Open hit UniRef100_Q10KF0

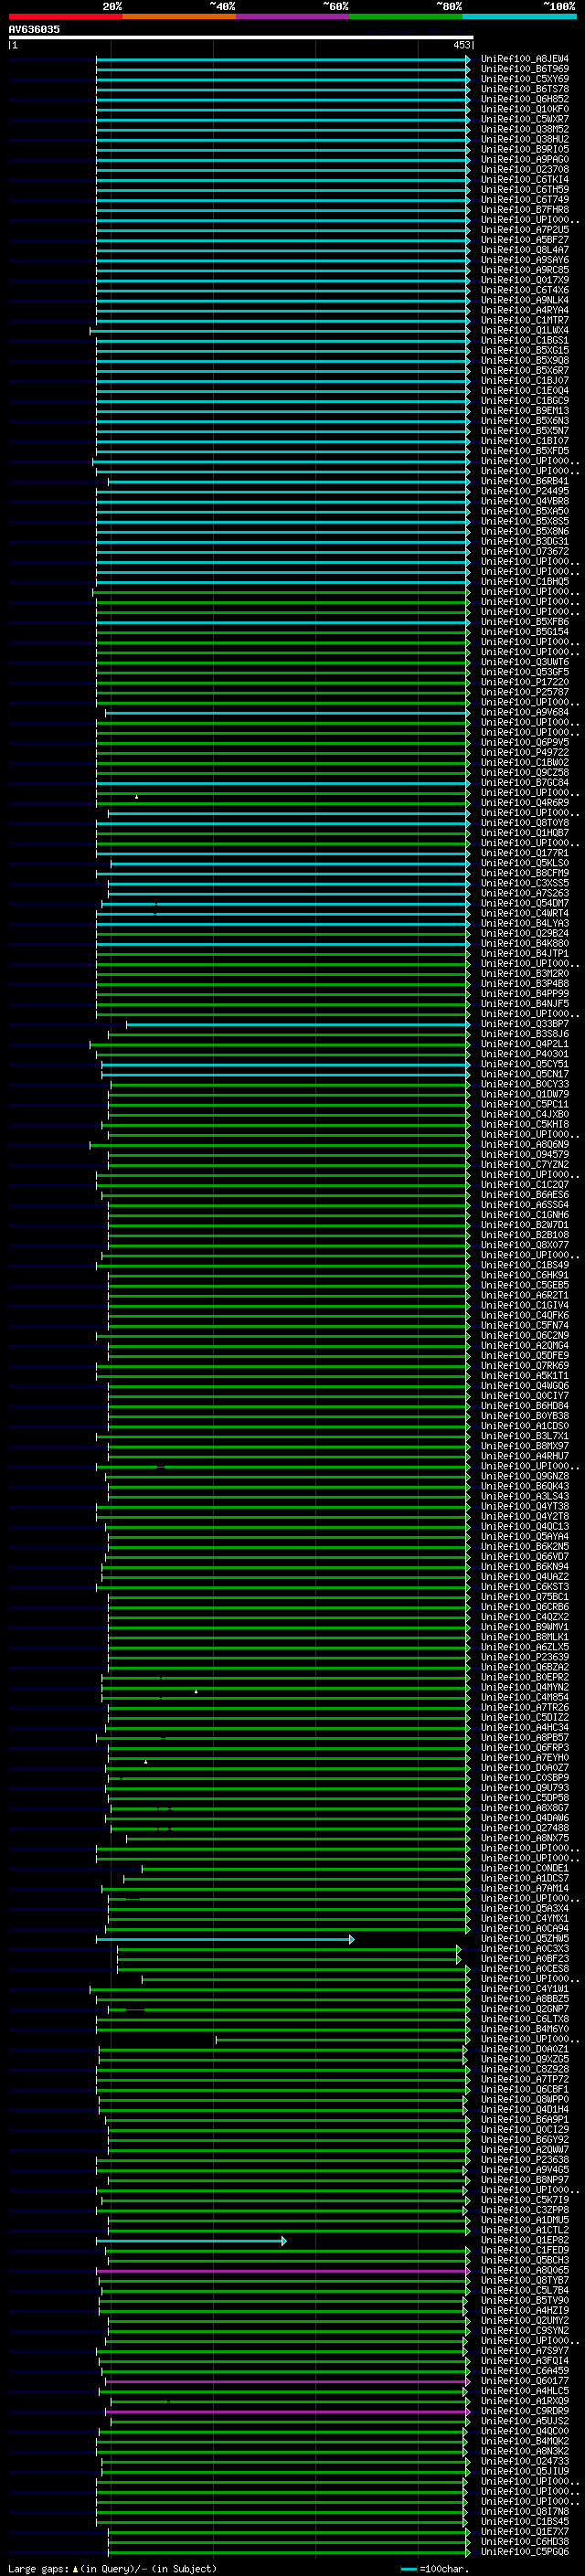click(x=525, y=109)
